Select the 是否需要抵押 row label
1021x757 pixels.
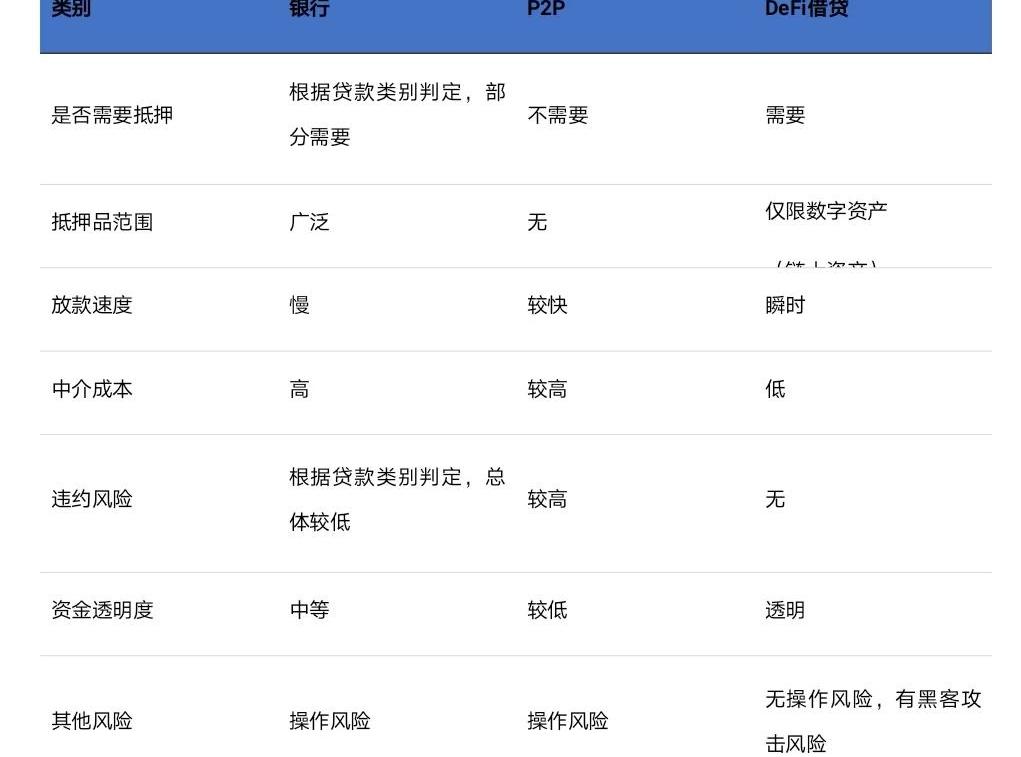click(x=112, y=115)
